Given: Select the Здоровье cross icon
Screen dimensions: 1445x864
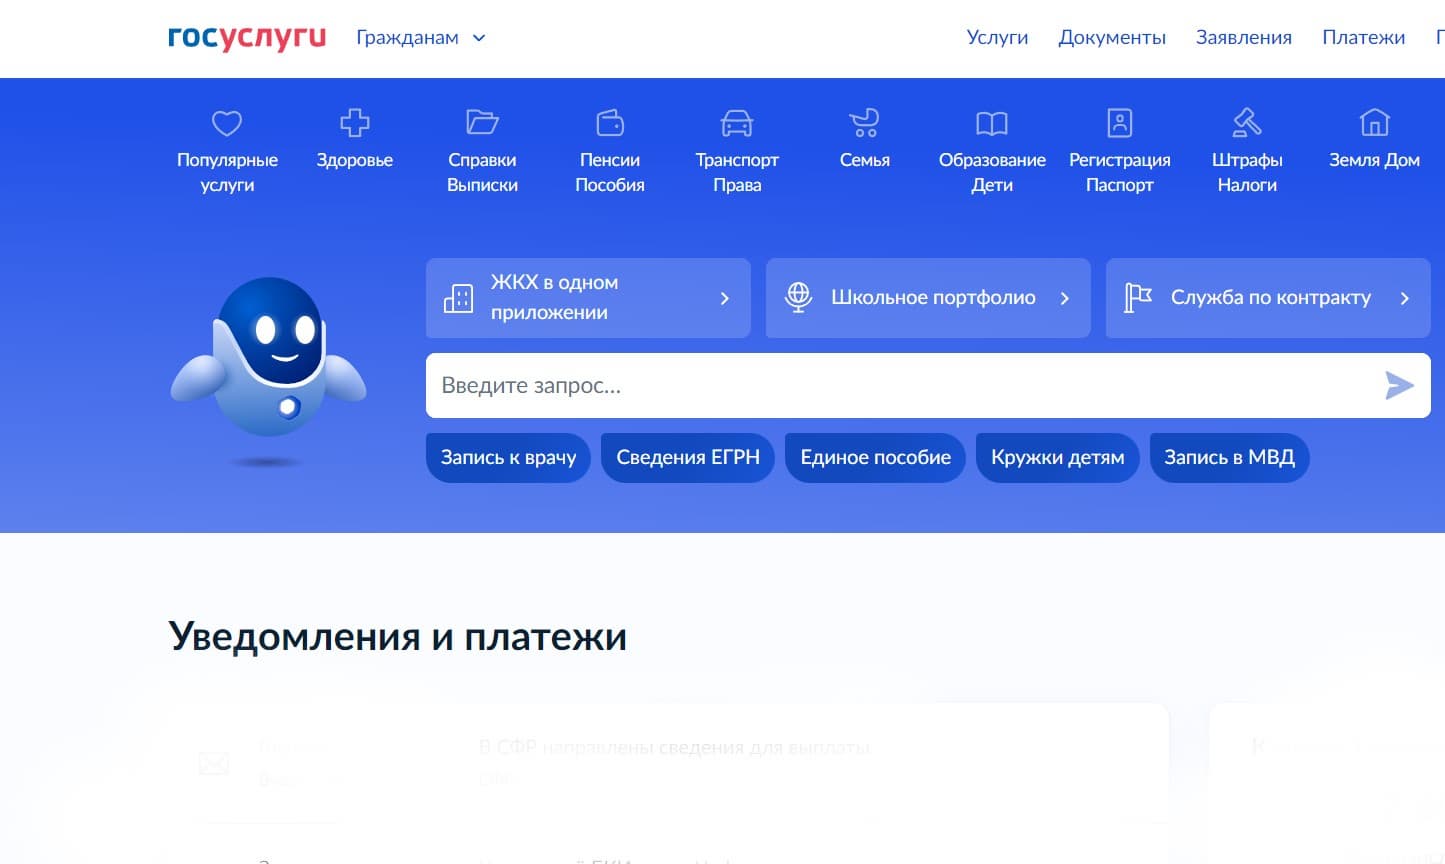Looking at the screenshot, I should coord(354,123).
